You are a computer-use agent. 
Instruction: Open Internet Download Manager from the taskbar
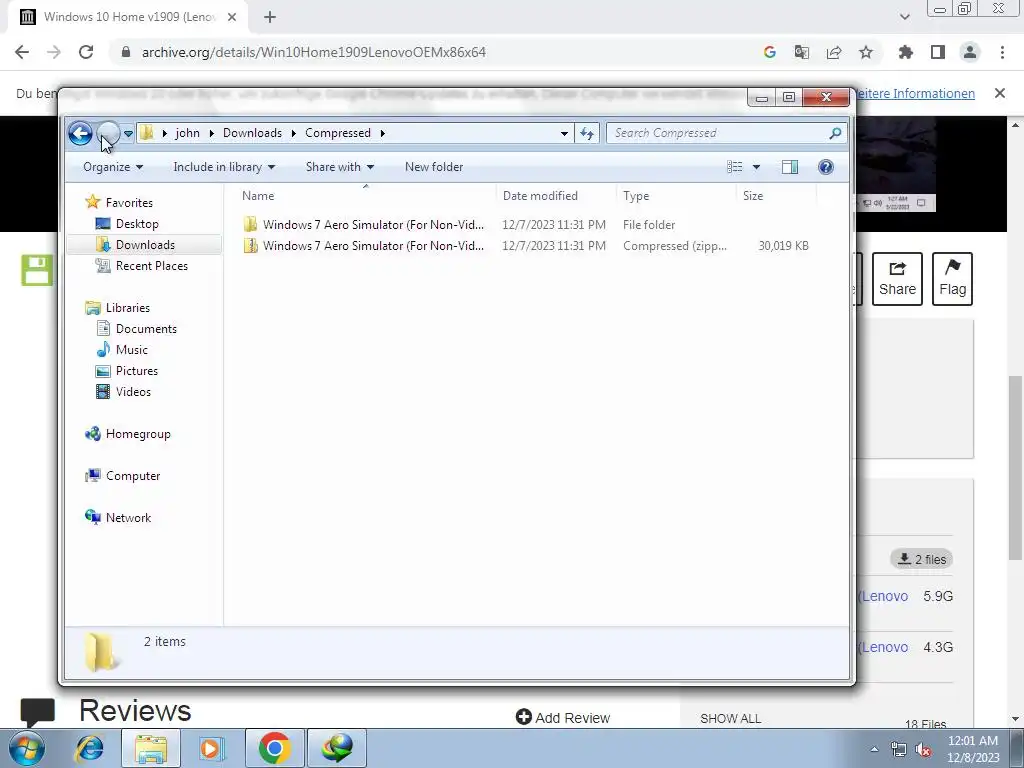coord(337,748)
